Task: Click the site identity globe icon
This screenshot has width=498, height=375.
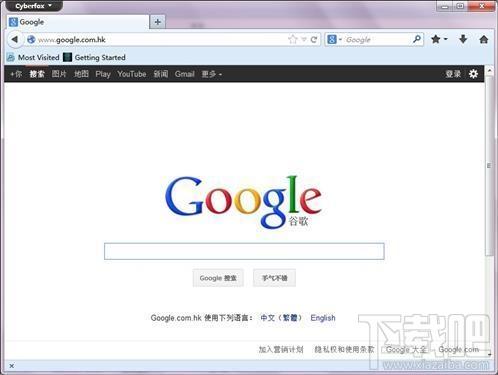Action: [31, 39]
